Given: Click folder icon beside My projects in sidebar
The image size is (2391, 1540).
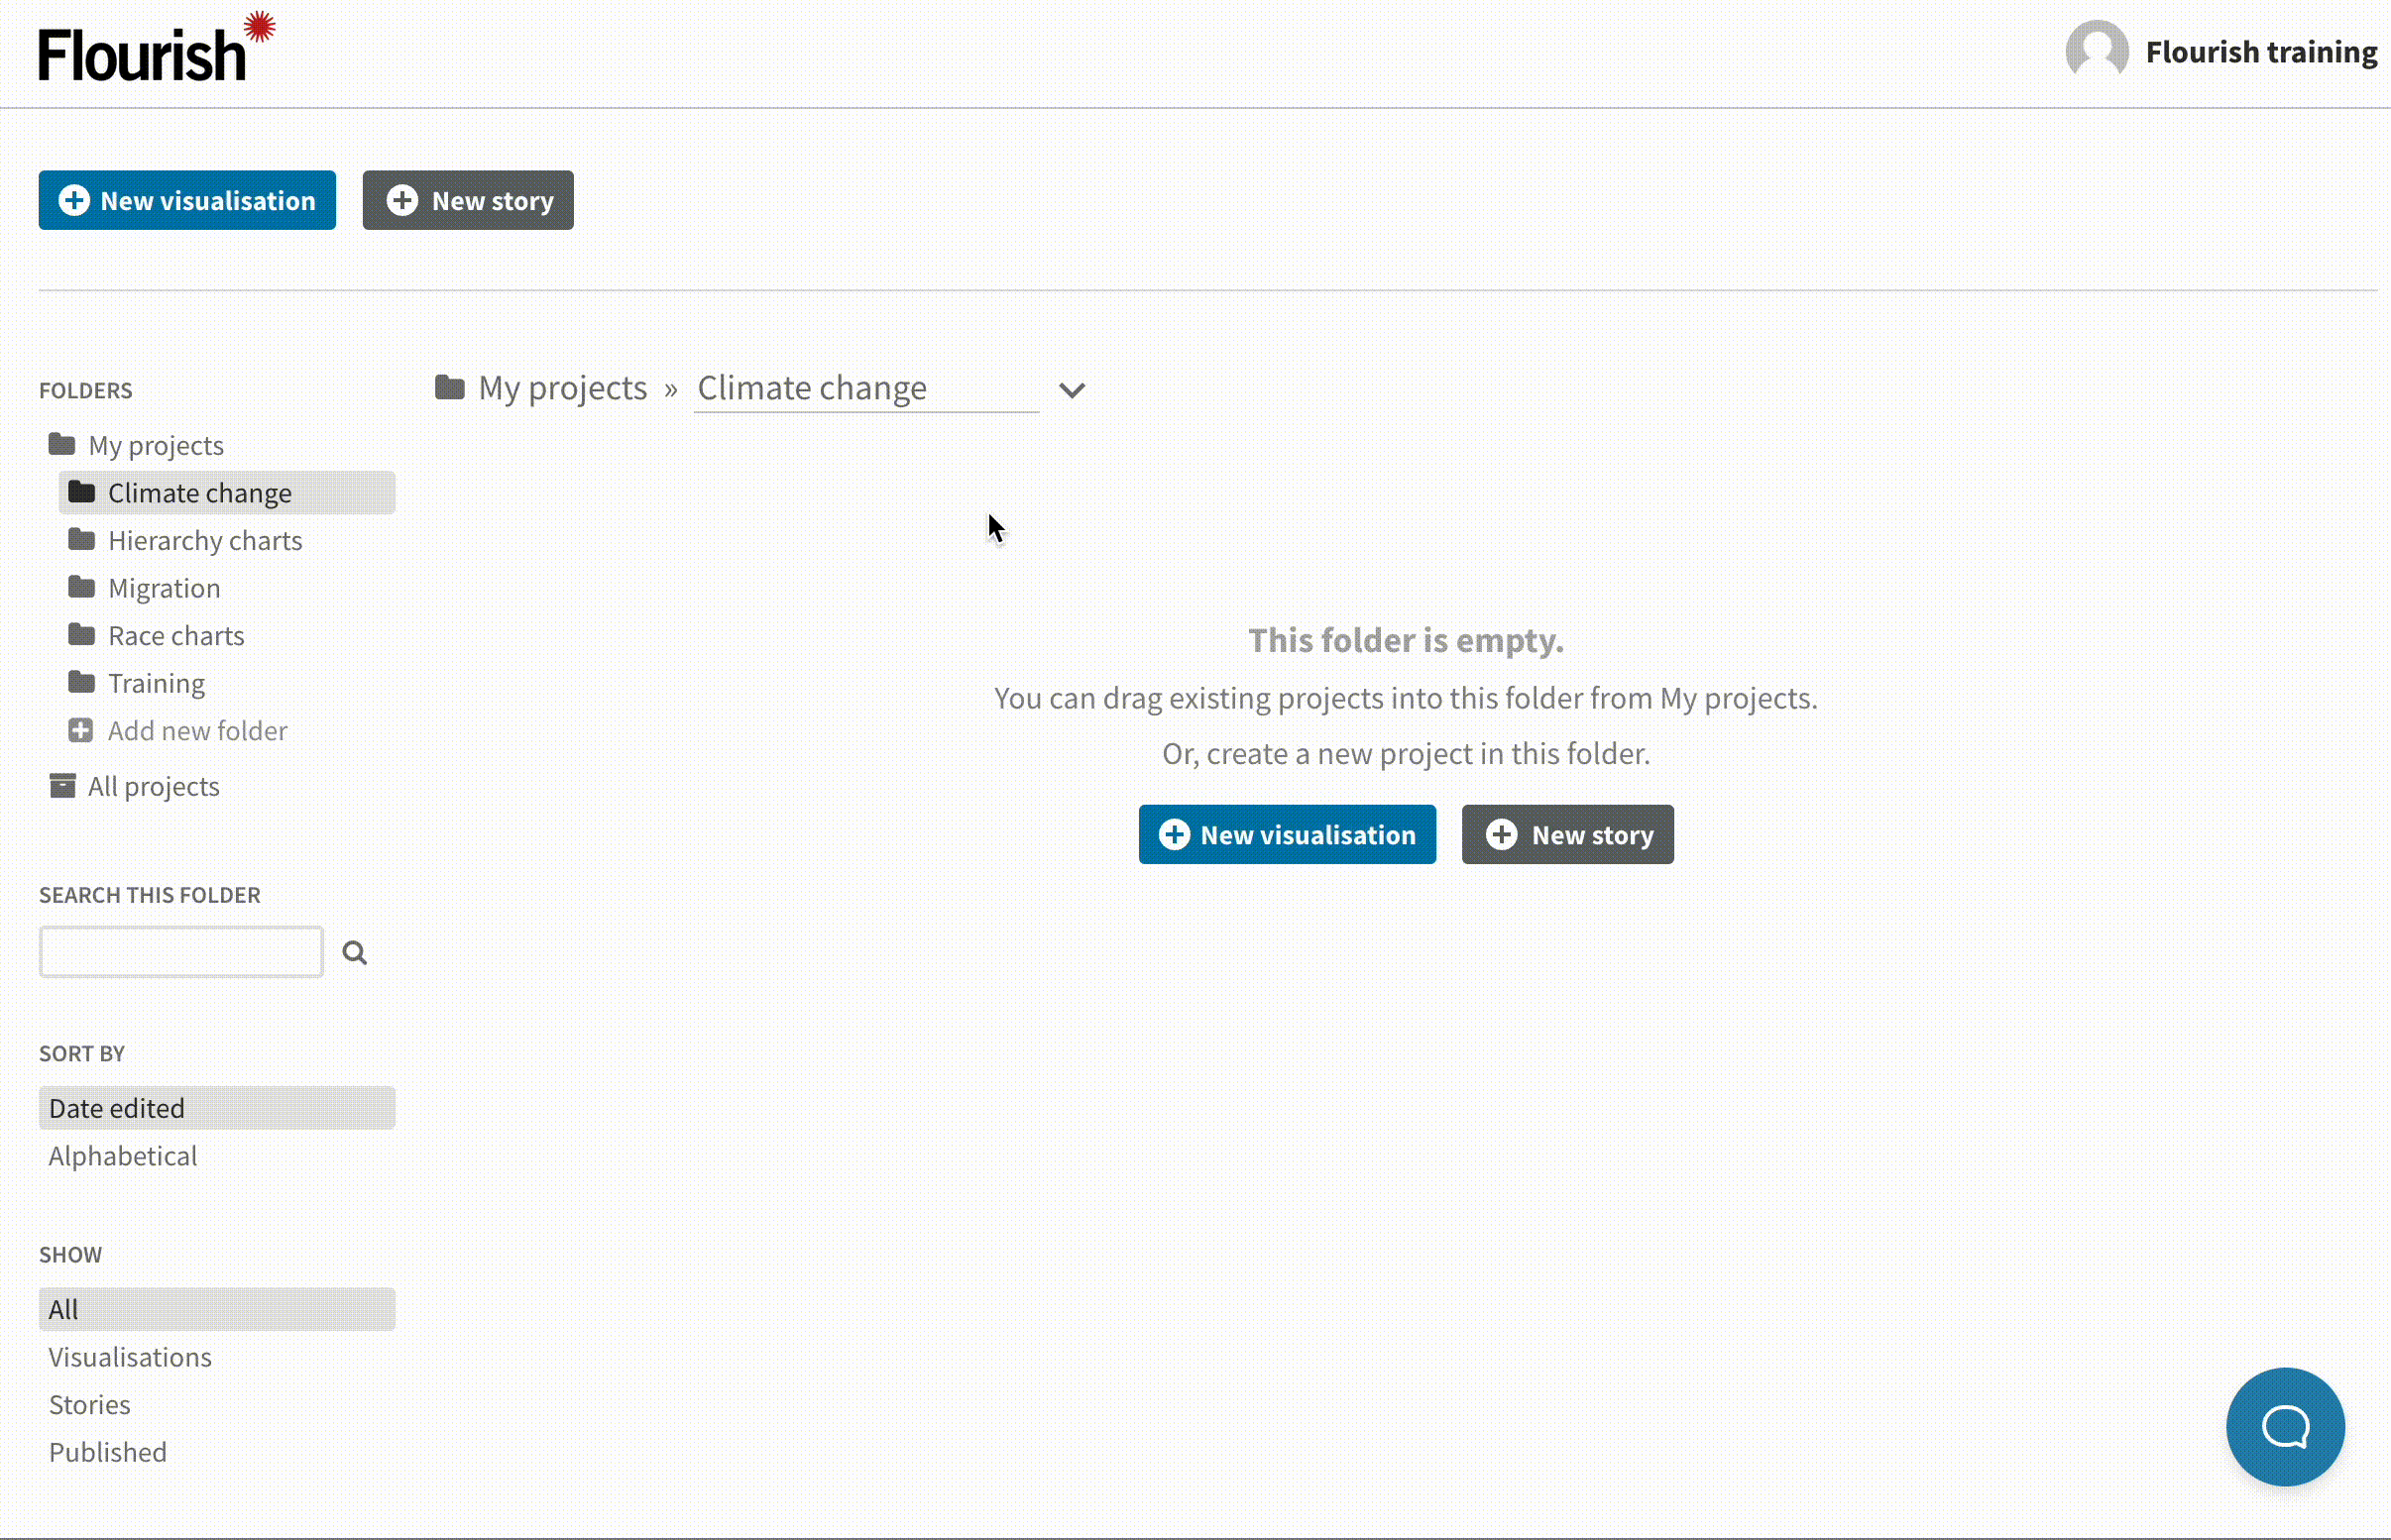Looking at the screenshot, I should [62, 444].
